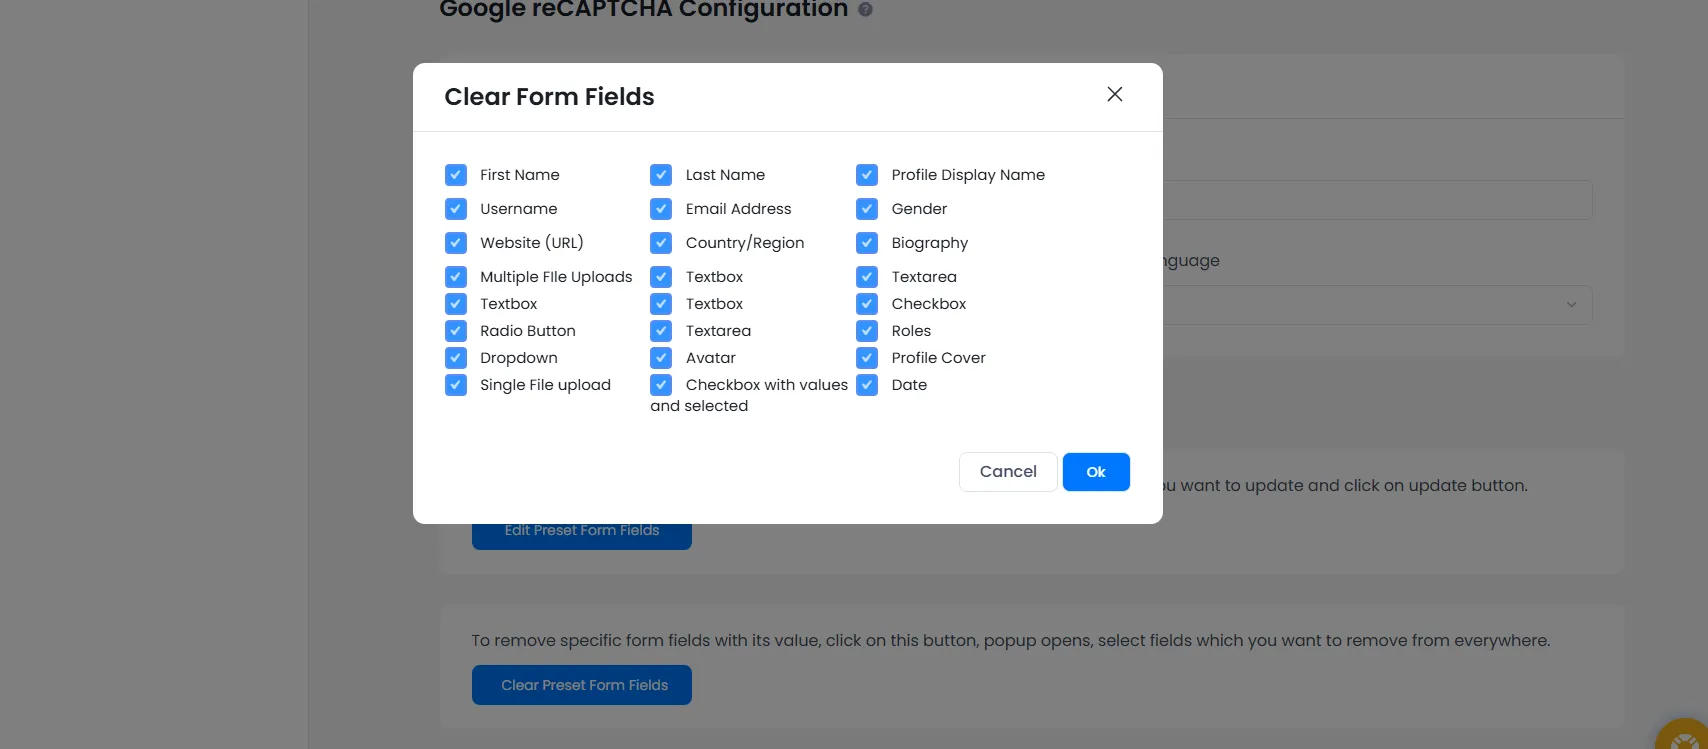Close the Clear Form Fields dialog
Image resolution: width=1708 pixels, height=749 pixels.
(x=1114, y=94)
